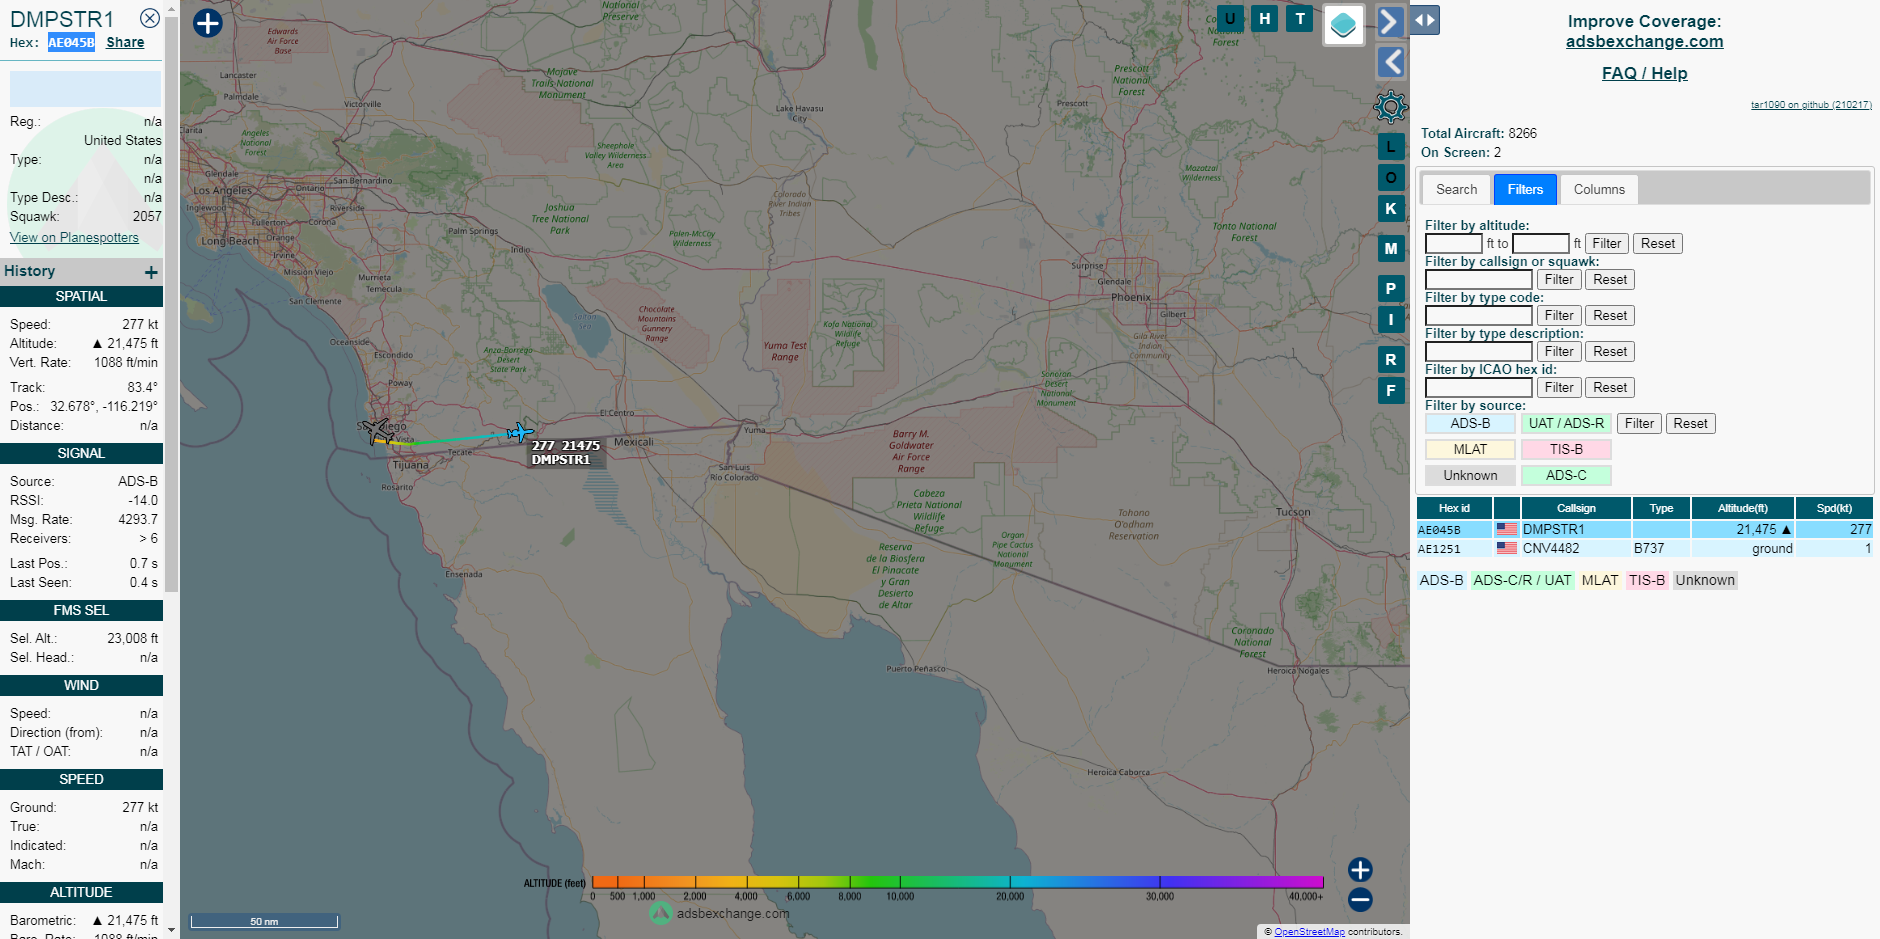Viewport: 1880px width, 939px height.
Task: Select MLAT source filter option
Action: (1470, 449)
